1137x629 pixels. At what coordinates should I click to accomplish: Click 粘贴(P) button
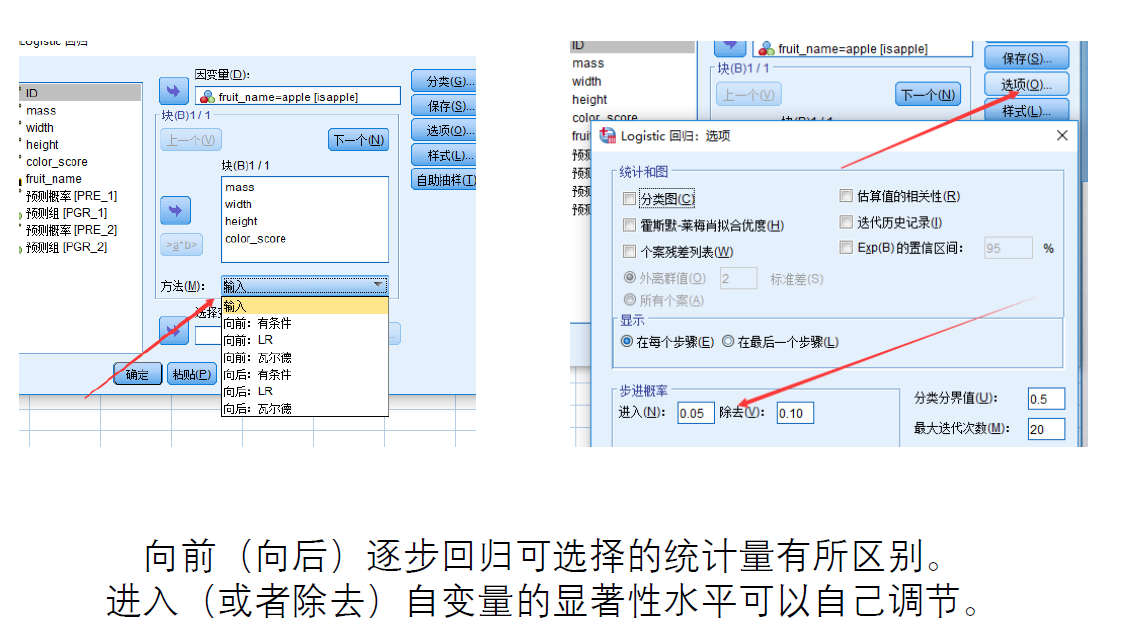[x=192, y=374]
